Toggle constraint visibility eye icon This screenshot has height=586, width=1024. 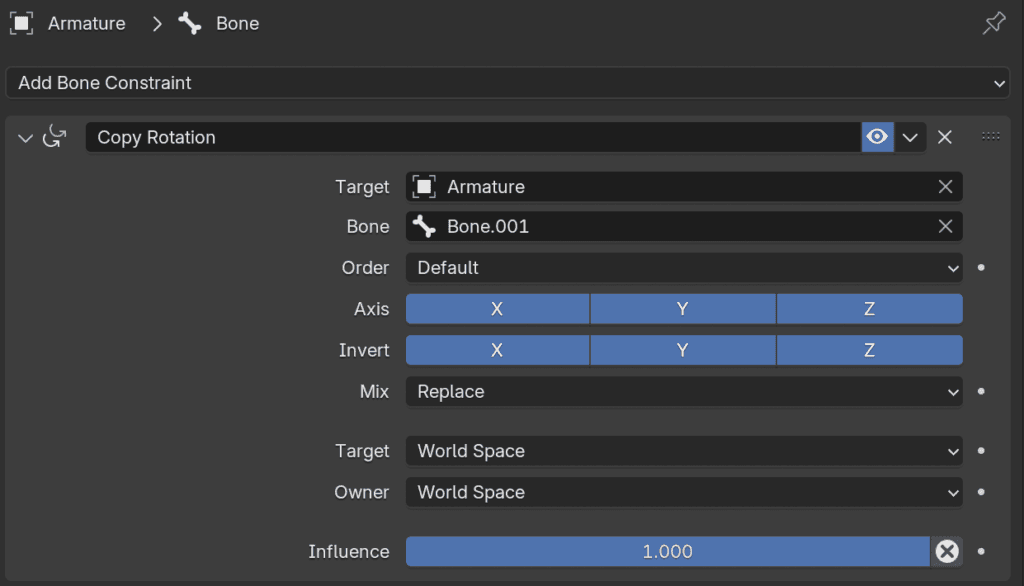(x=877, y=137)
